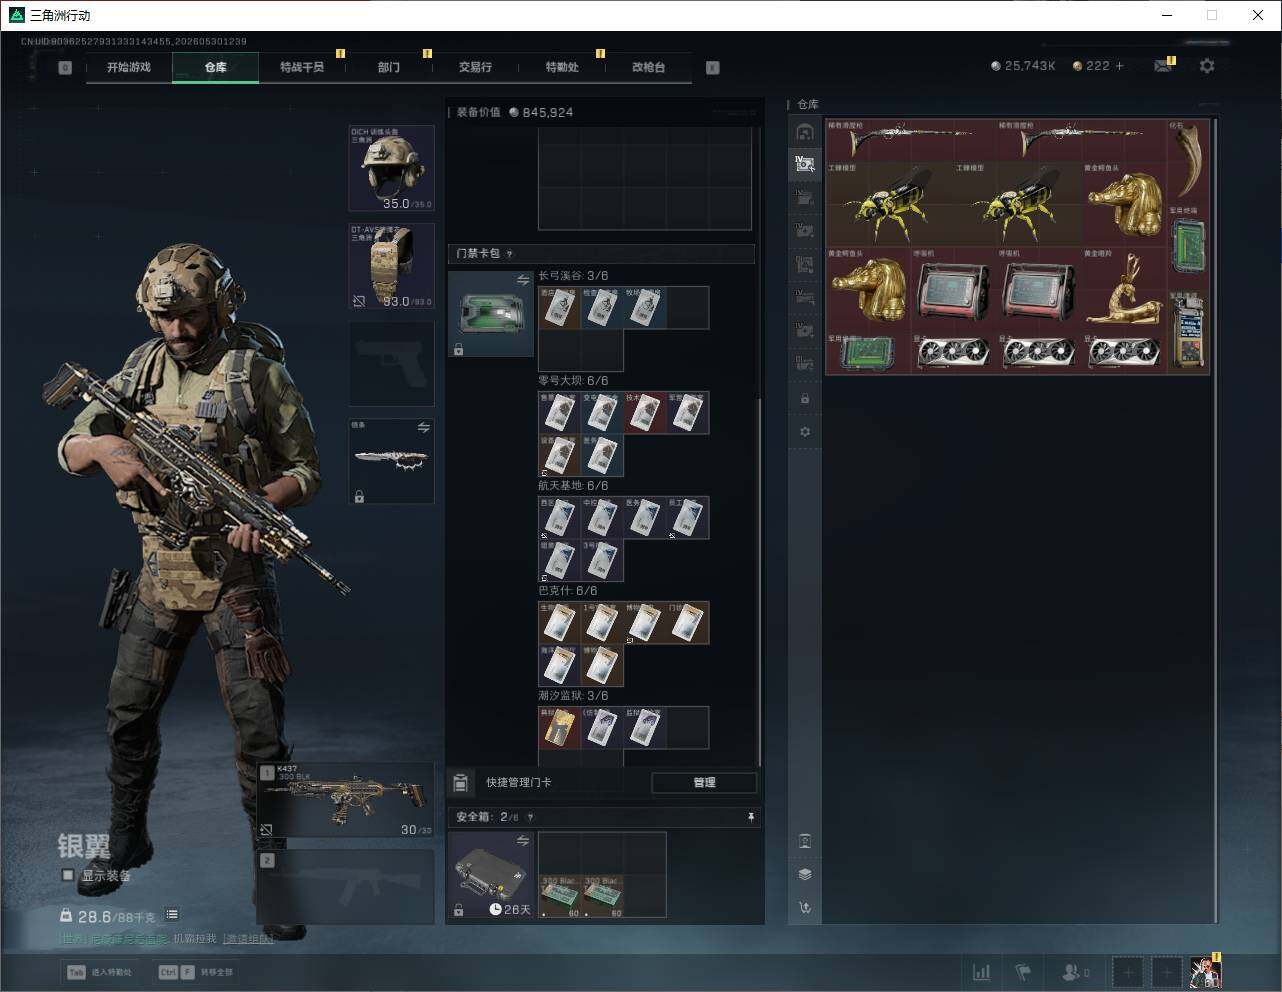The width and height of the screenshot is (1282, 992).
Task: Click lock icon on the knife slot
Action: click(359, 495)
